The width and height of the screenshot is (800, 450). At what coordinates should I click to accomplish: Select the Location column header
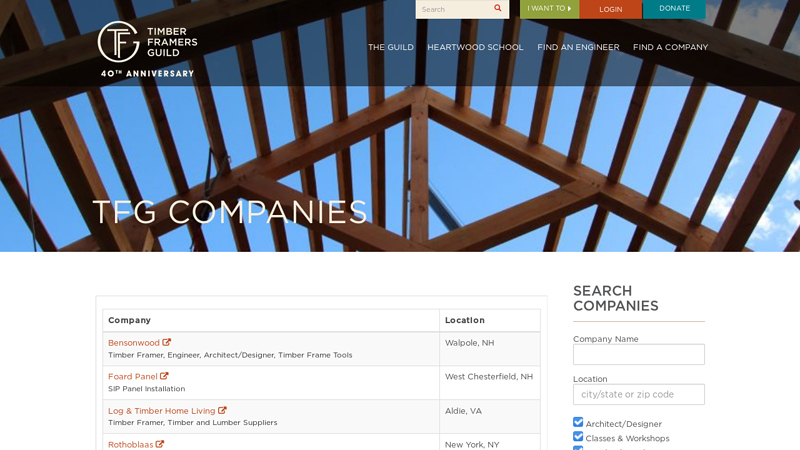pos(490,320)
